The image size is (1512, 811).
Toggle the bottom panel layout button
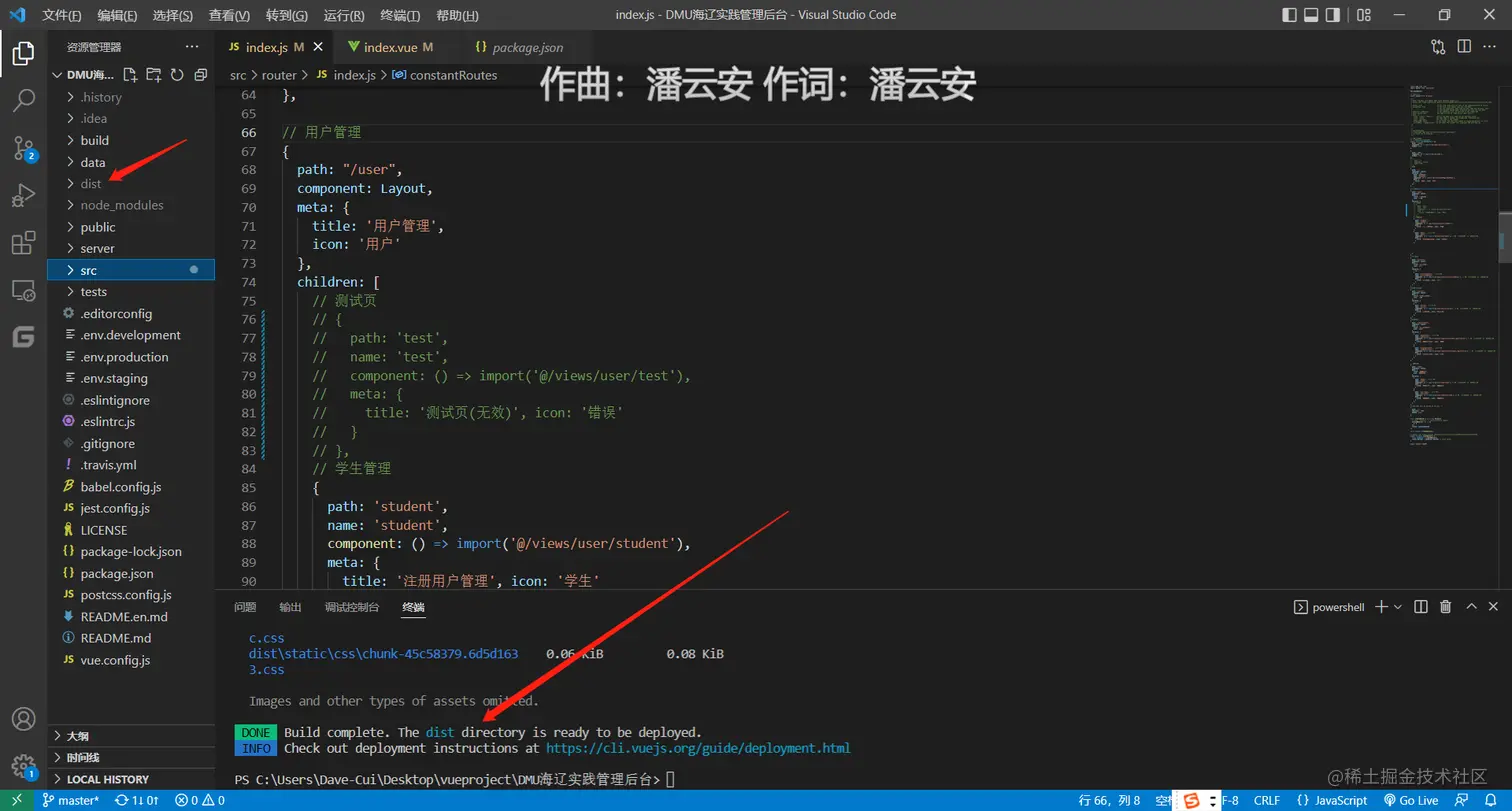click(1312, 15)
